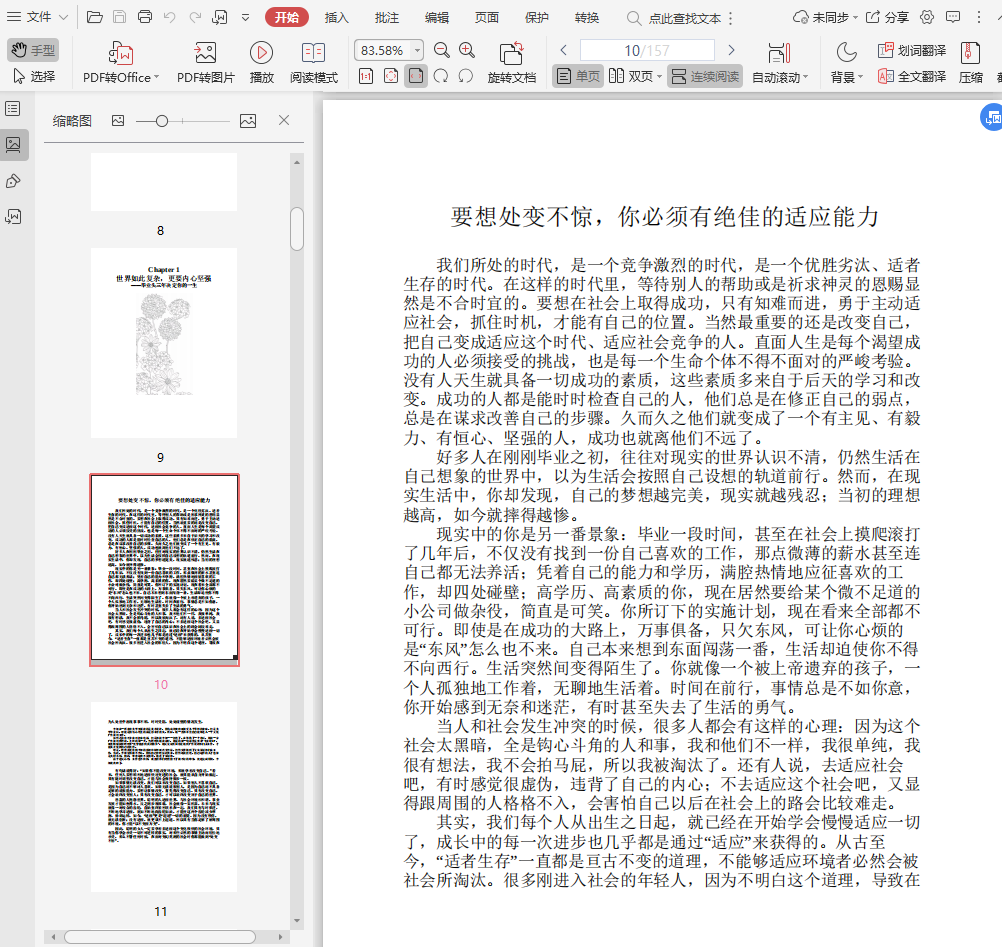Toggle 连续阅读 continuous reading mode
This screenshot has width=1002, height=947.
click(705, 76)
